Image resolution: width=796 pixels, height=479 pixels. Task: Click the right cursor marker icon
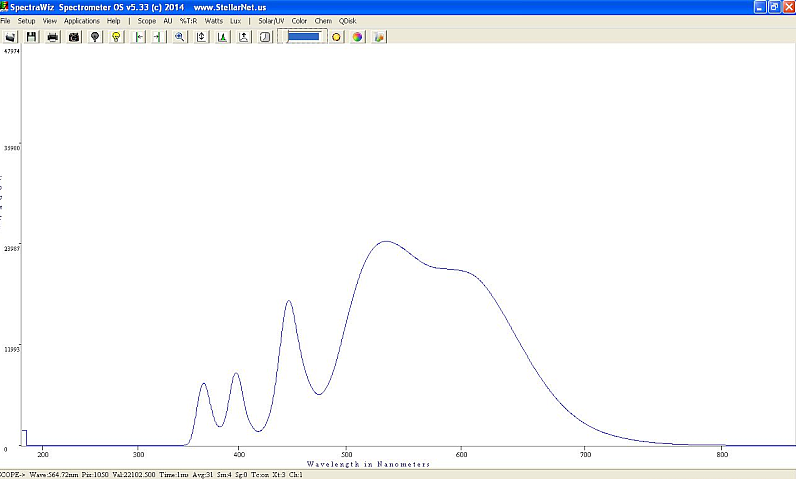tap(158, 37)
